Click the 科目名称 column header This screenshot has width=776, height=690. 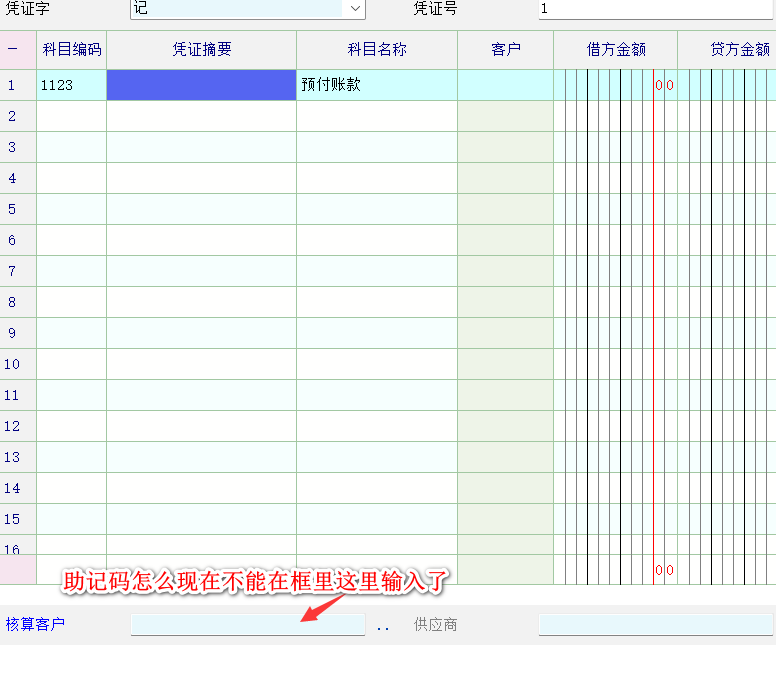click(377, 49)
